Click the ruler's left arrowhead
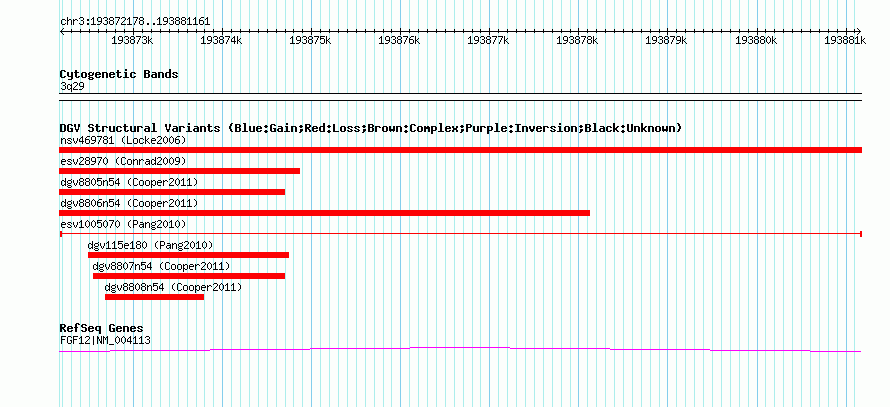 tap(62, 31)
